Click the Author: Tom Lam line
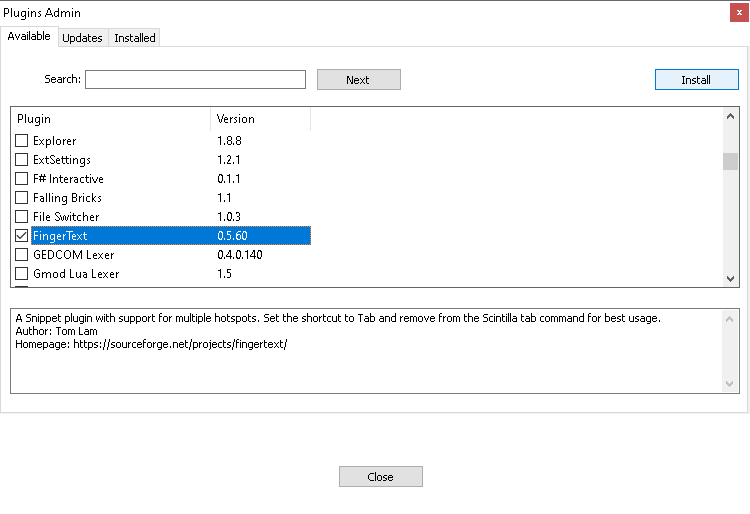Screen dimensions: 750x514 (56, 331)
